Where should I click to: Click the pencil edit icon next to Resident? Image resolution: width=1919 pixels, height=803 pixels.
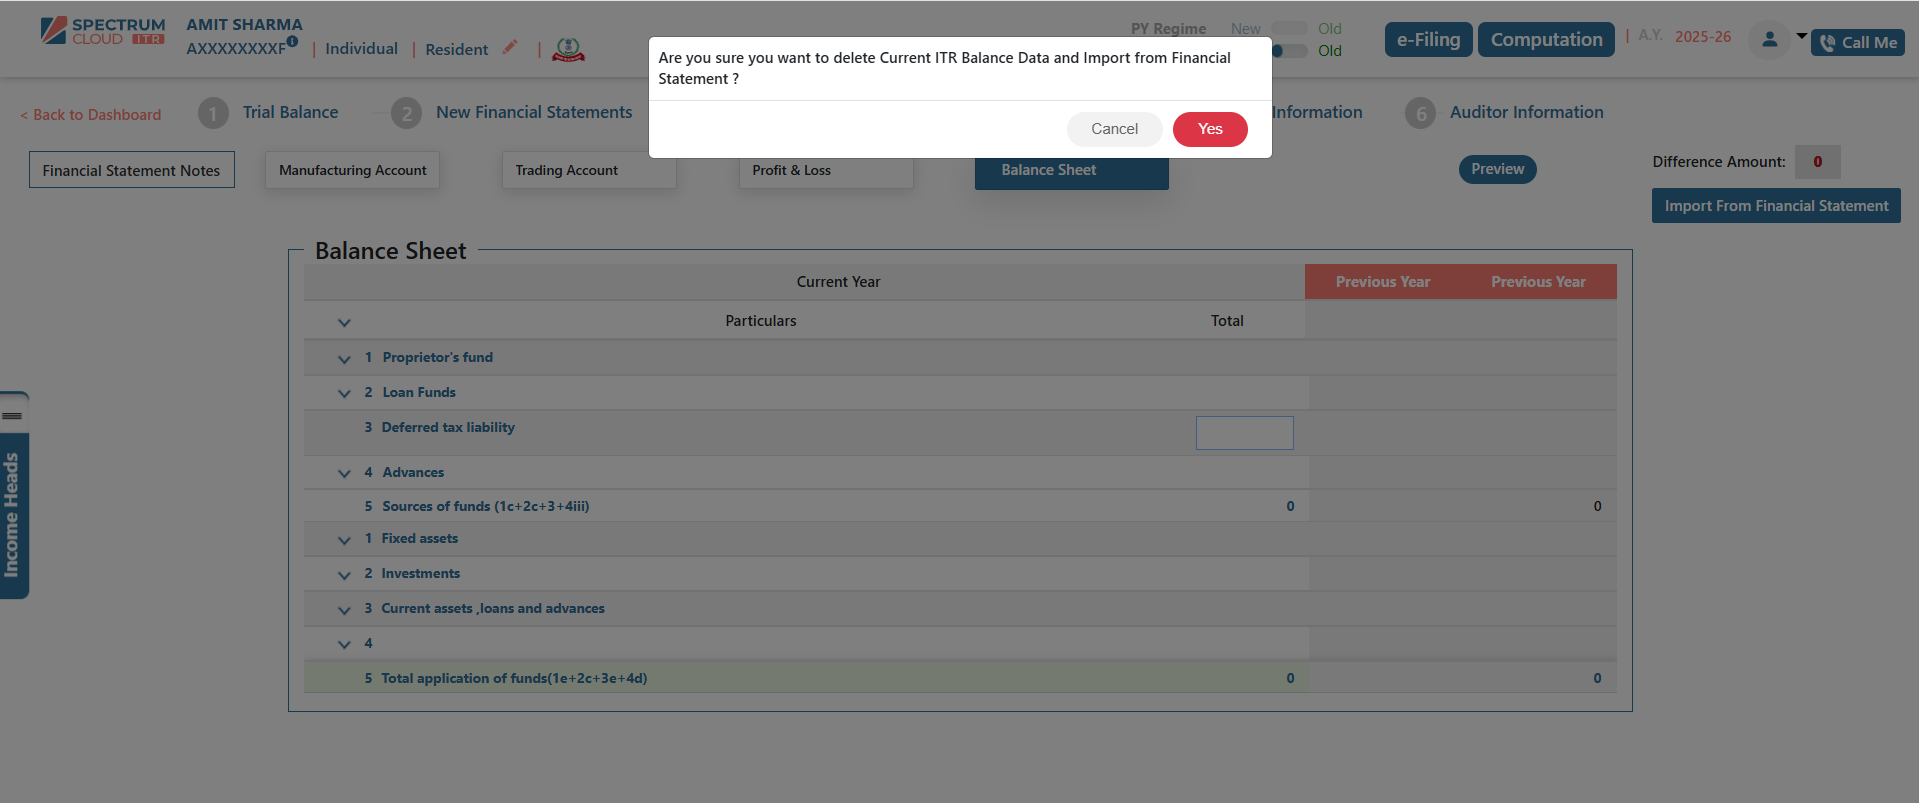510,47
